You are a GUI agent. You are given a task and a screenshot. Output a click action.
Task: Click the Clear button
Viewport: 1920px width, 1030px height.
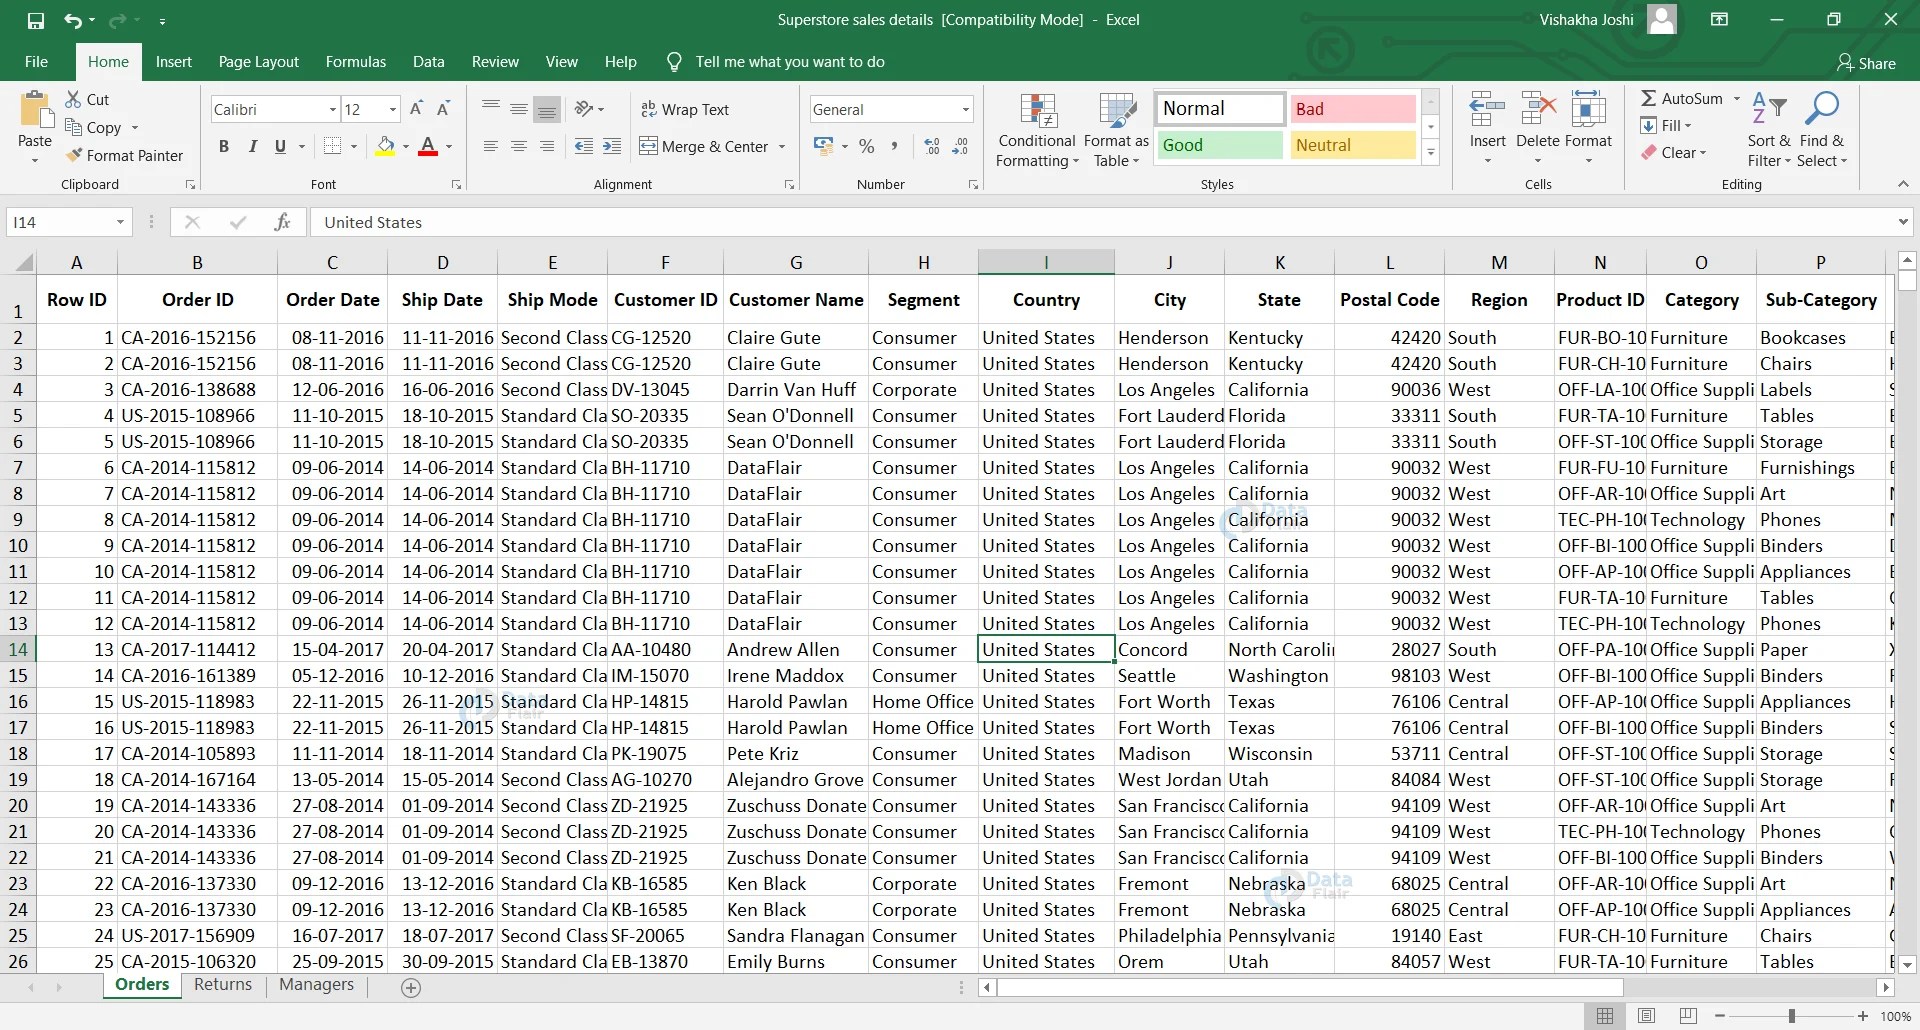tap(1674, 152)
